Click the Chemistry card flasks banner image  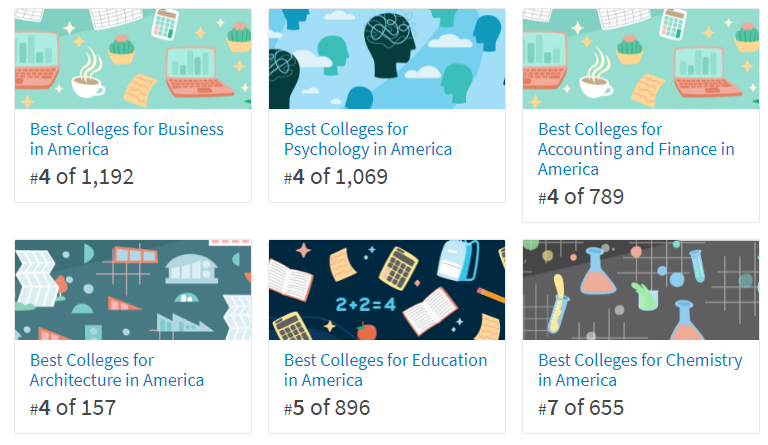(641, 290)
